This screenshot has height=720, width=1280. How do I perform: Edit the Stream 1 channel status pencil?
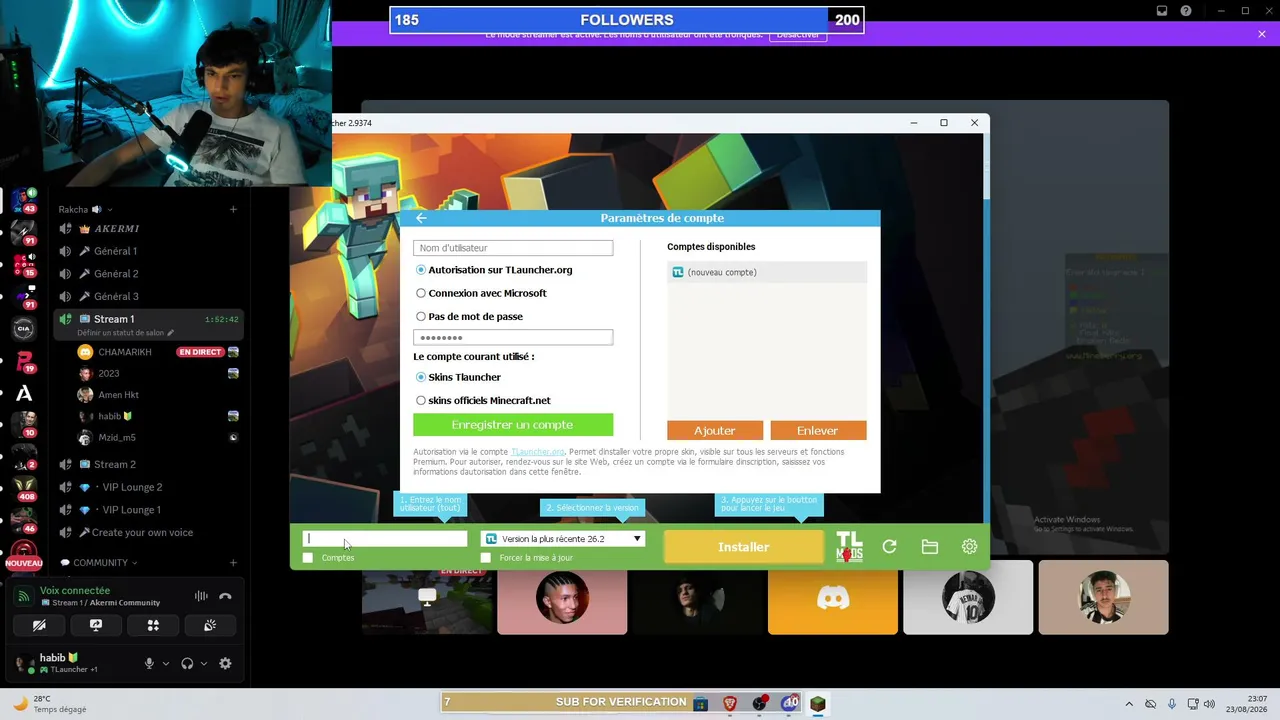tap(171, 333)
